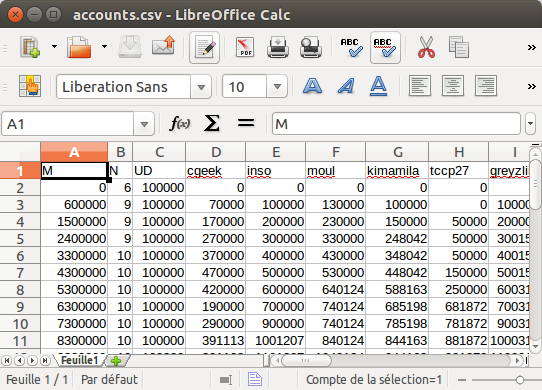Select row 11 header

point(20,341)
